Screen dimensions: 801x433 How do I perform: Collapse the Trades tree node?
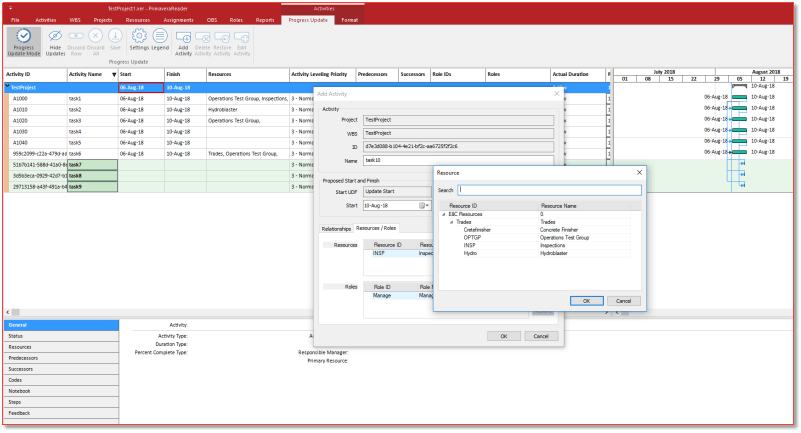click(452, 222)
